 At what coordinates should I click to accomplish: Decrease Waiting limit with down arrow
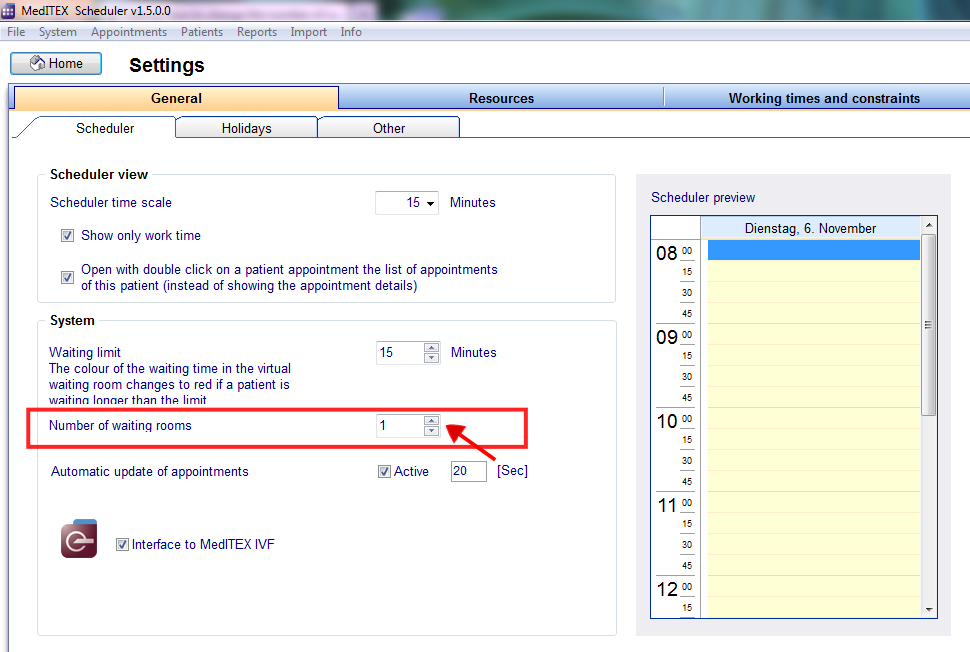click(432, 358)
